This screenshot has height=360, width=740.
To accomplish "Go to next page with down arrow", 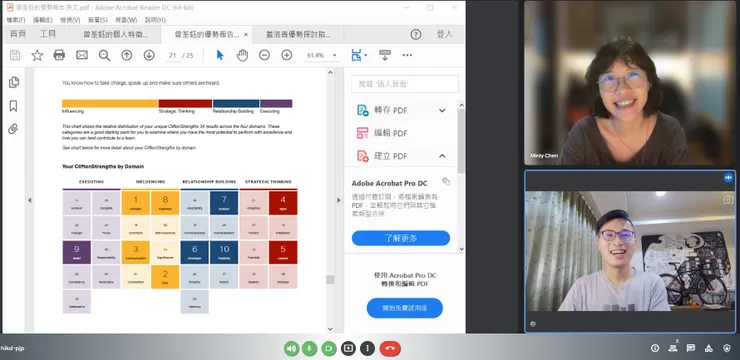I will [x=149, y=55].
